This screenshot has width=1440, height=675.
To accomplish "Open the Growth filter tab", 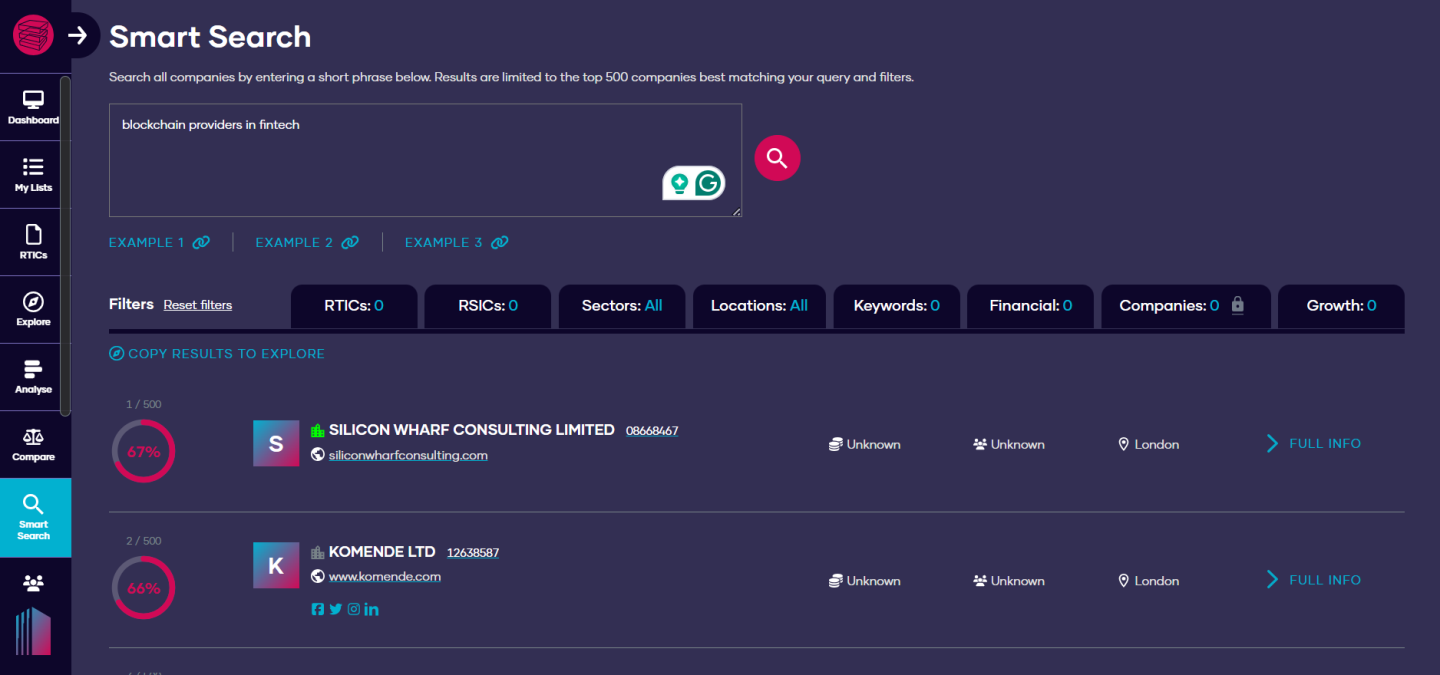I will click(1341, 306).
